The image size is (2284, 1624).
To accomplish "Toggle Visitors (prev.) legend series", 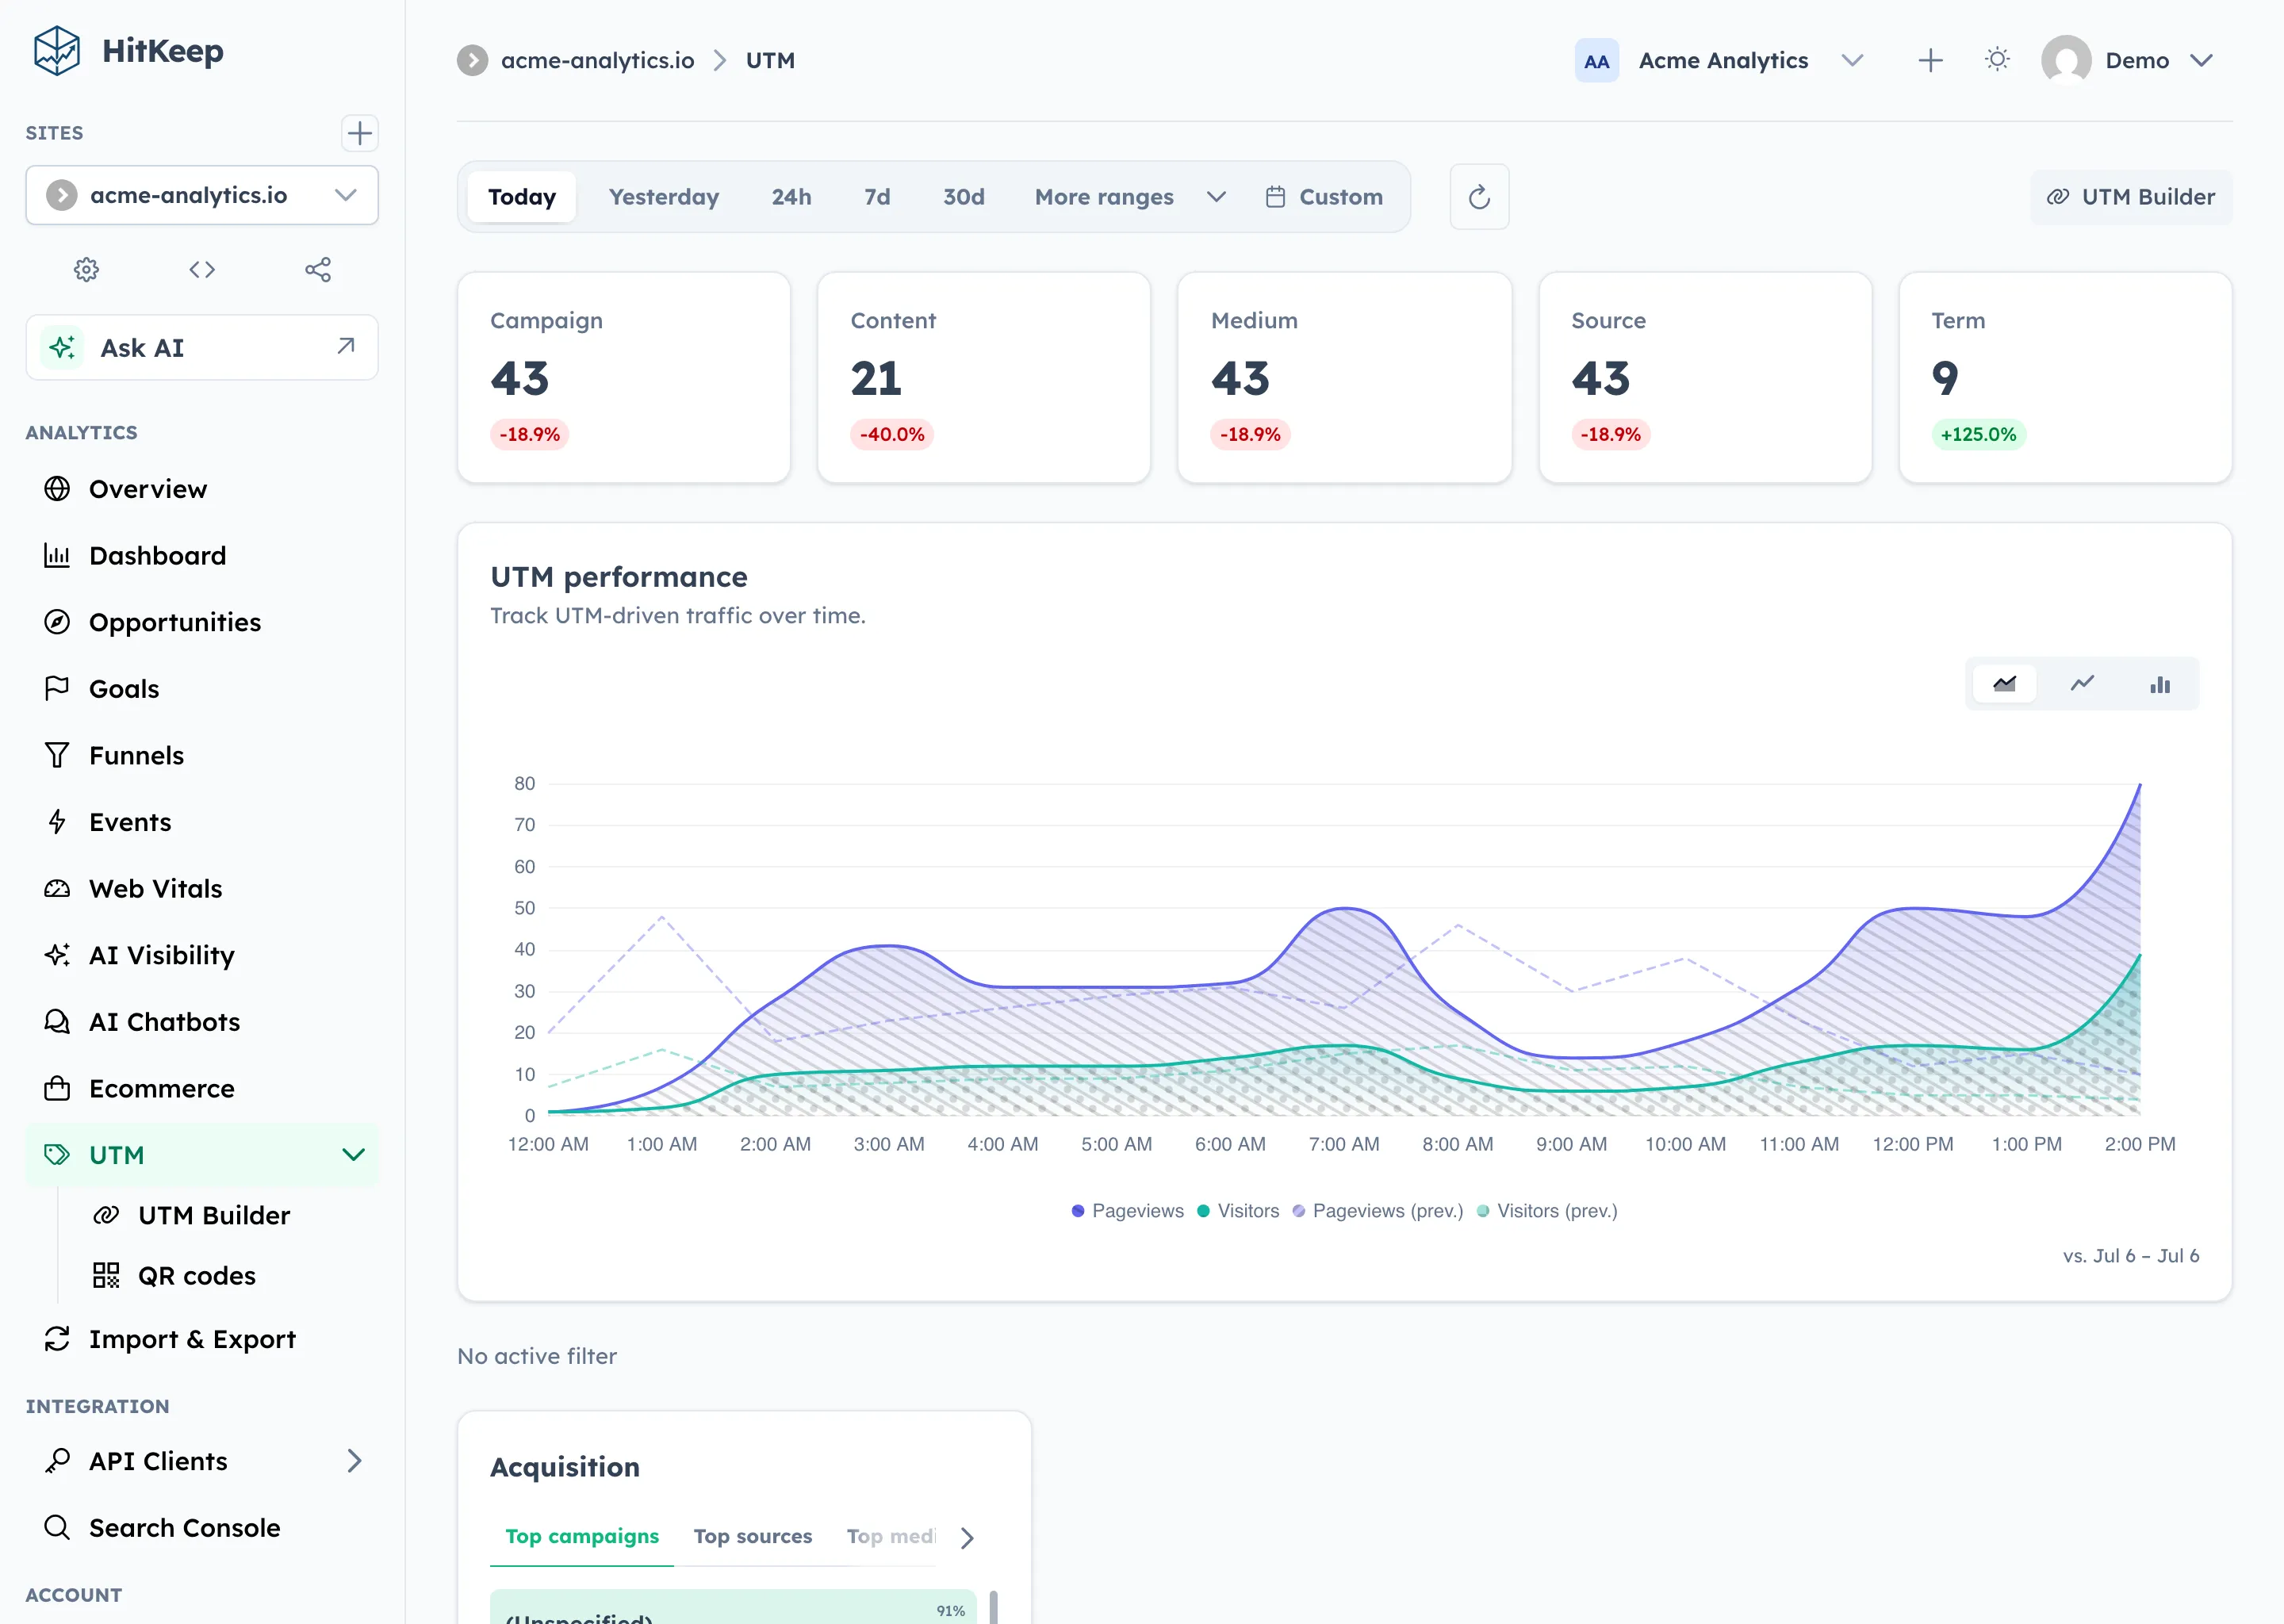I will click(x=1547, y=1211).
